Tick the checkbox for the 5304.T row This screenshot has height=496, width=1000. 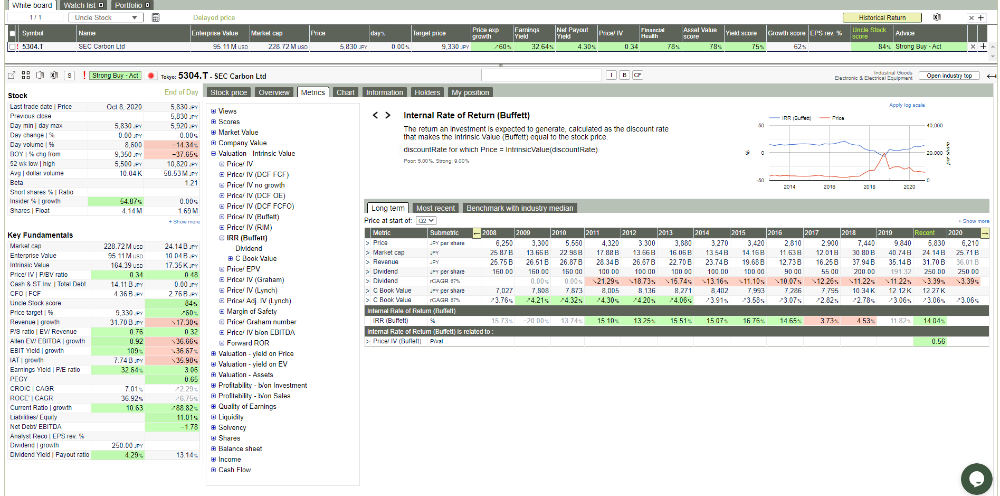[13, 46]
